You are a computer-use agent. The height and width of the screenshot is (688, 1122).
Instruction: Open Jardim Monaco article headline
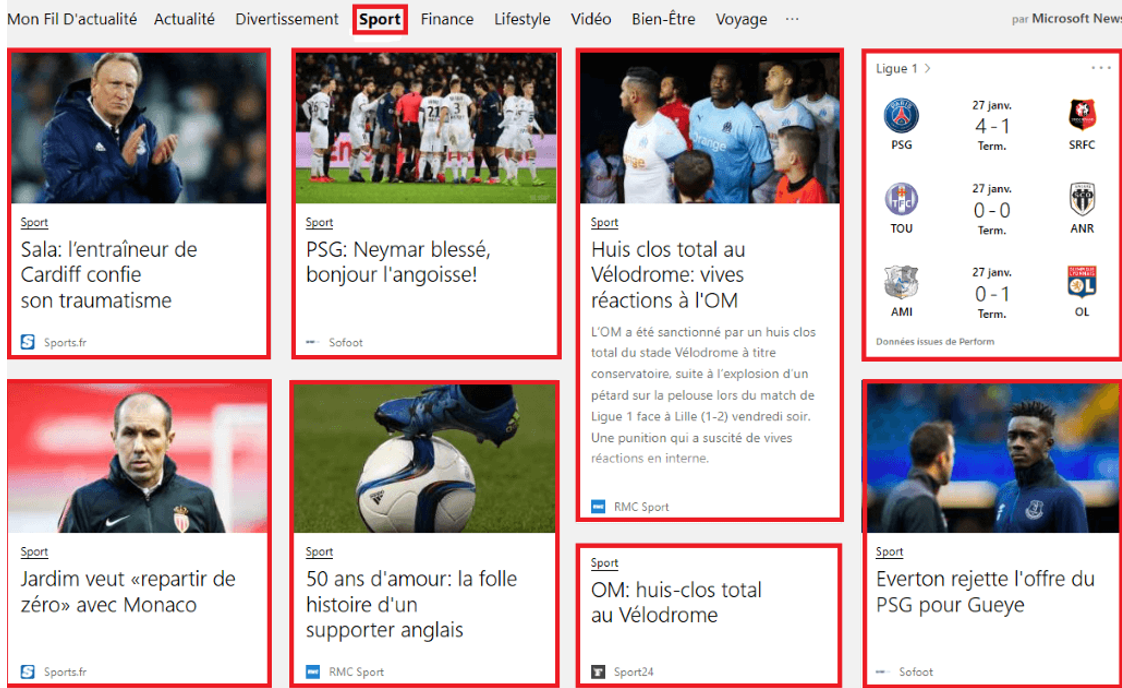(127, 591)
